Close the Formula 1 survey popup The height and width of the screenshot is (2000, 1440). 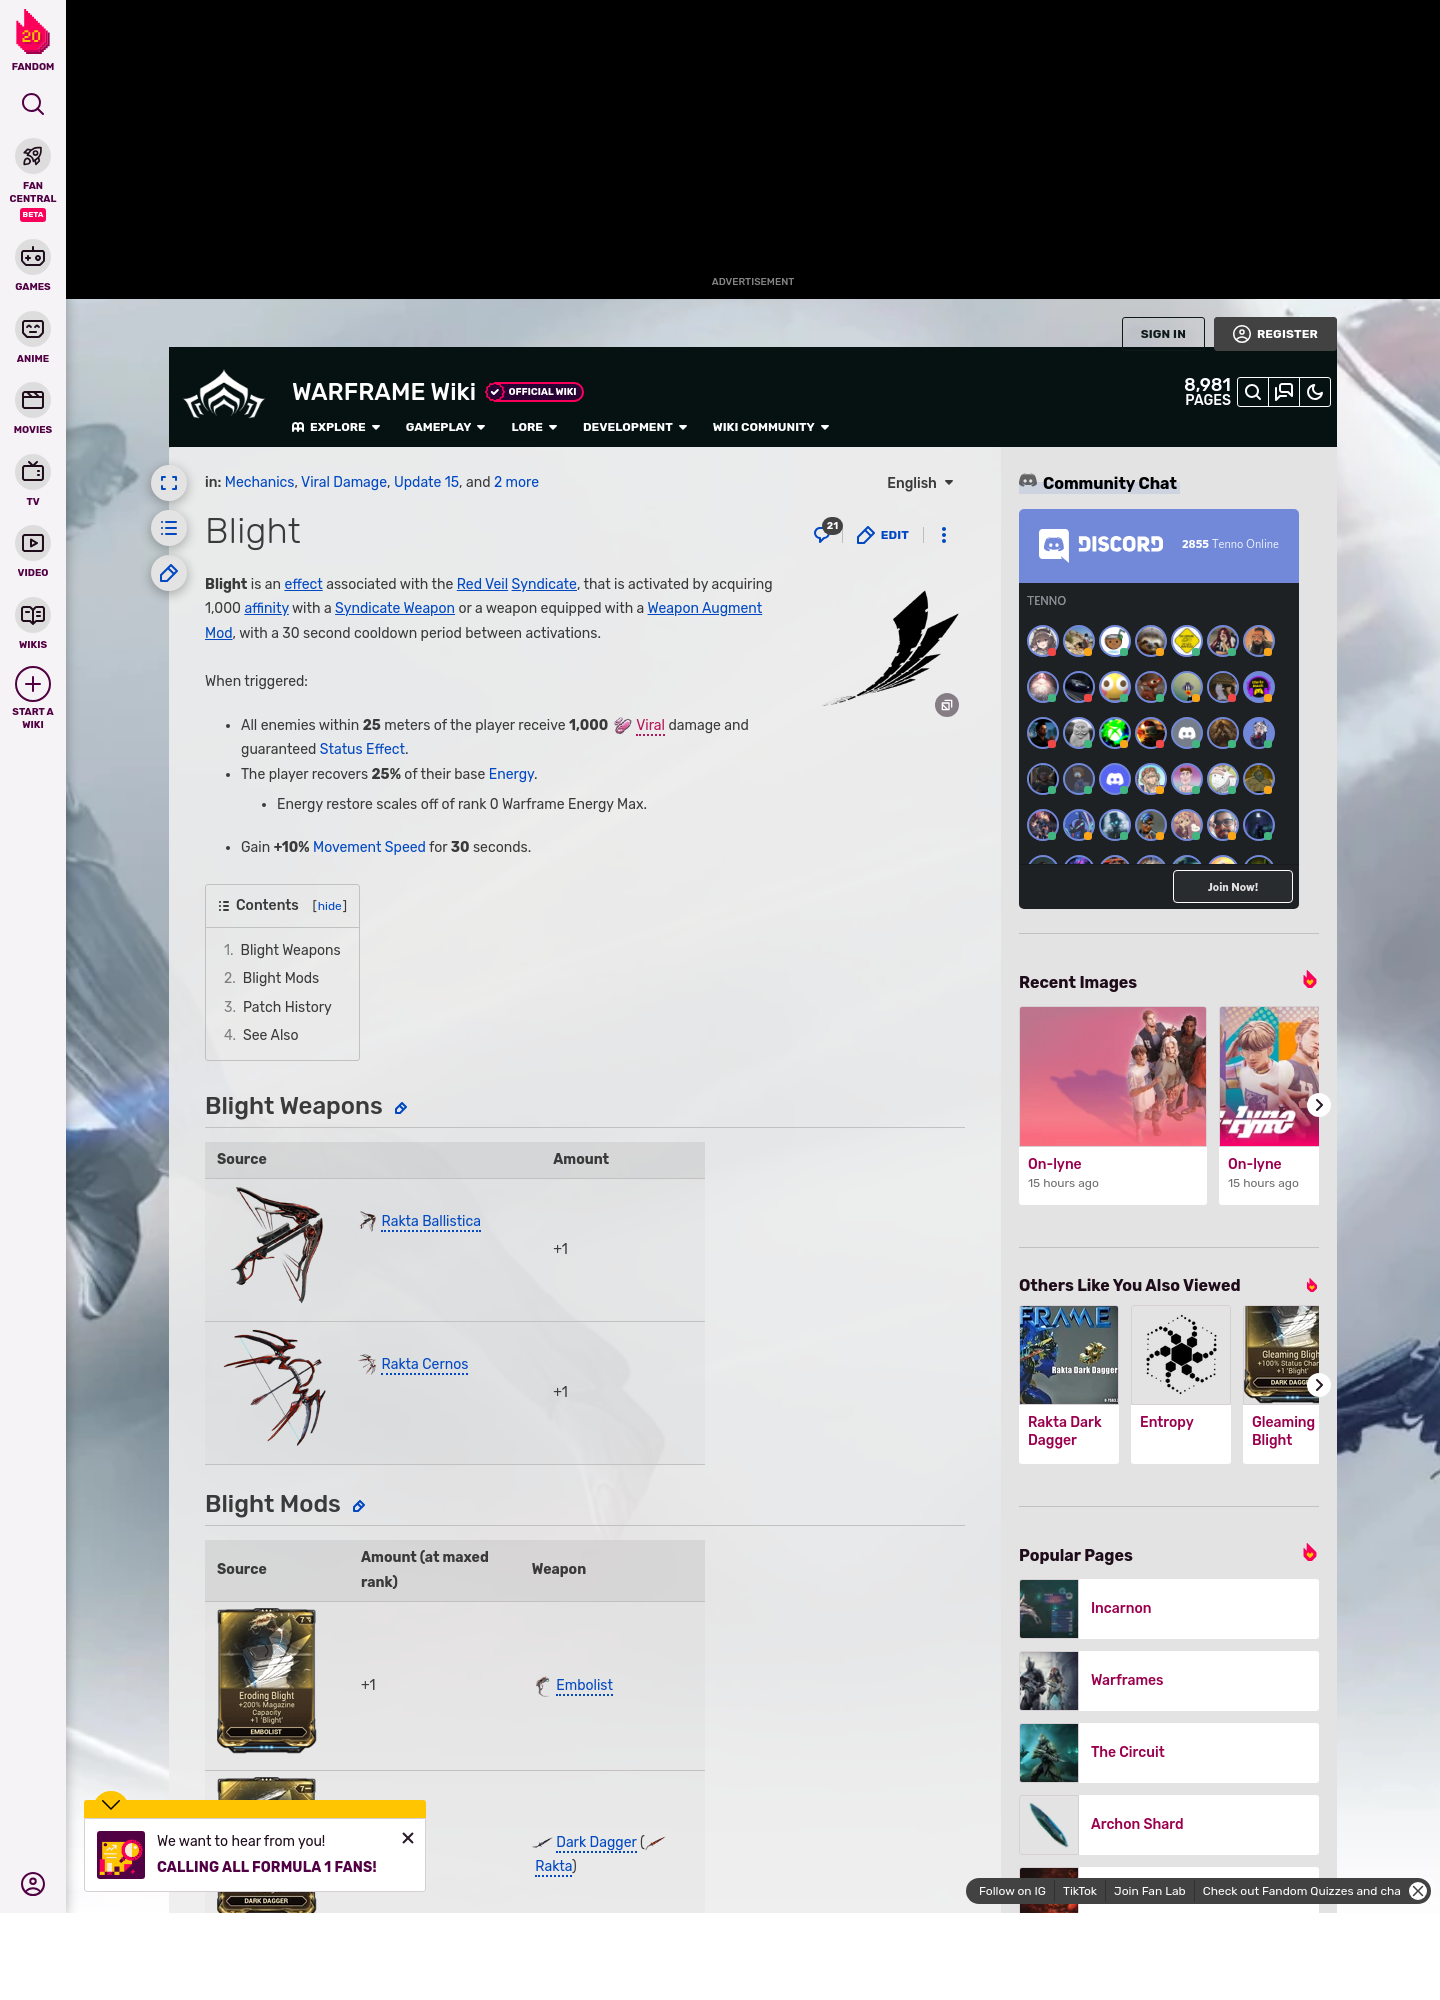point(408,1838)
